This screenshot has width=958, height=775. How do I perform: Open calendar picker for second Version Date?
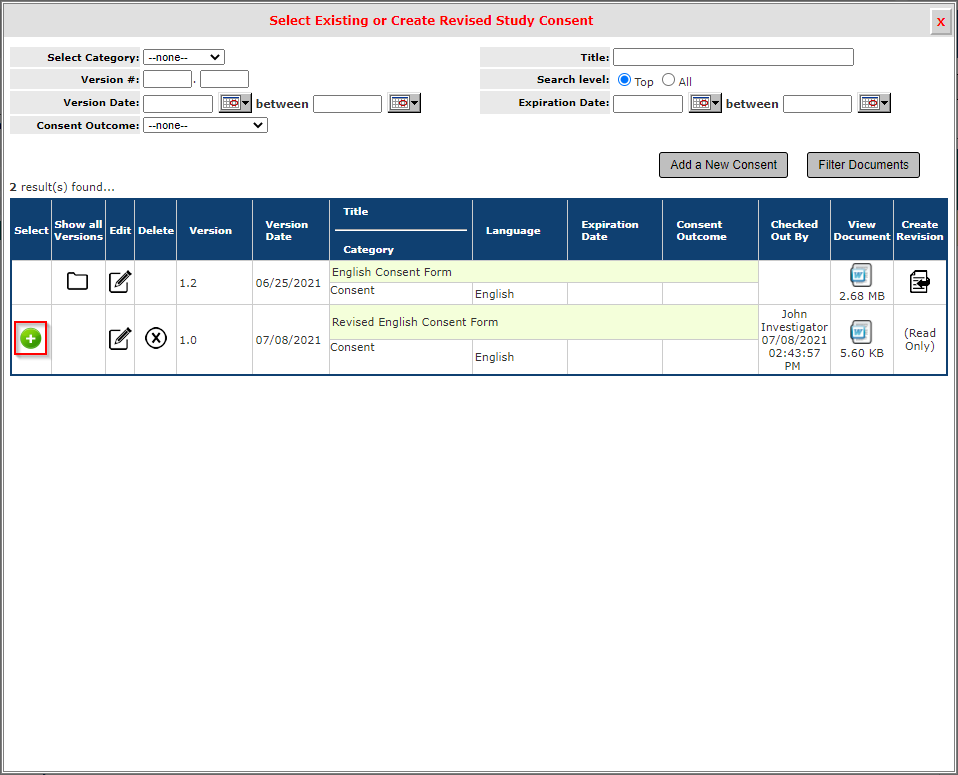pyautogui.click(x=404, y=103)
